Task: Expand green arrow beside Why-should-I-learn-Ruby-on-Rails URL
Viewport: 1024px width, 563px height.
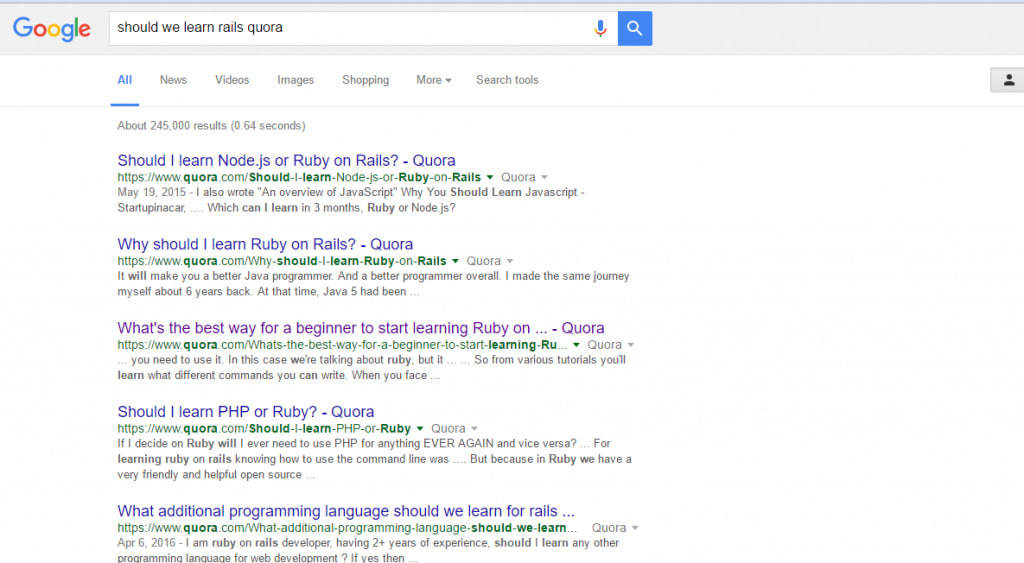Action: point(455,261)
